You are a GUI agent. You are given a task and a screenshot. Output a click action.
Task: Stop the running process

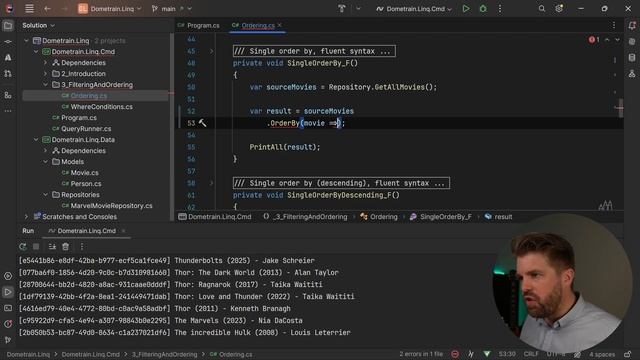tap(36, 247)
